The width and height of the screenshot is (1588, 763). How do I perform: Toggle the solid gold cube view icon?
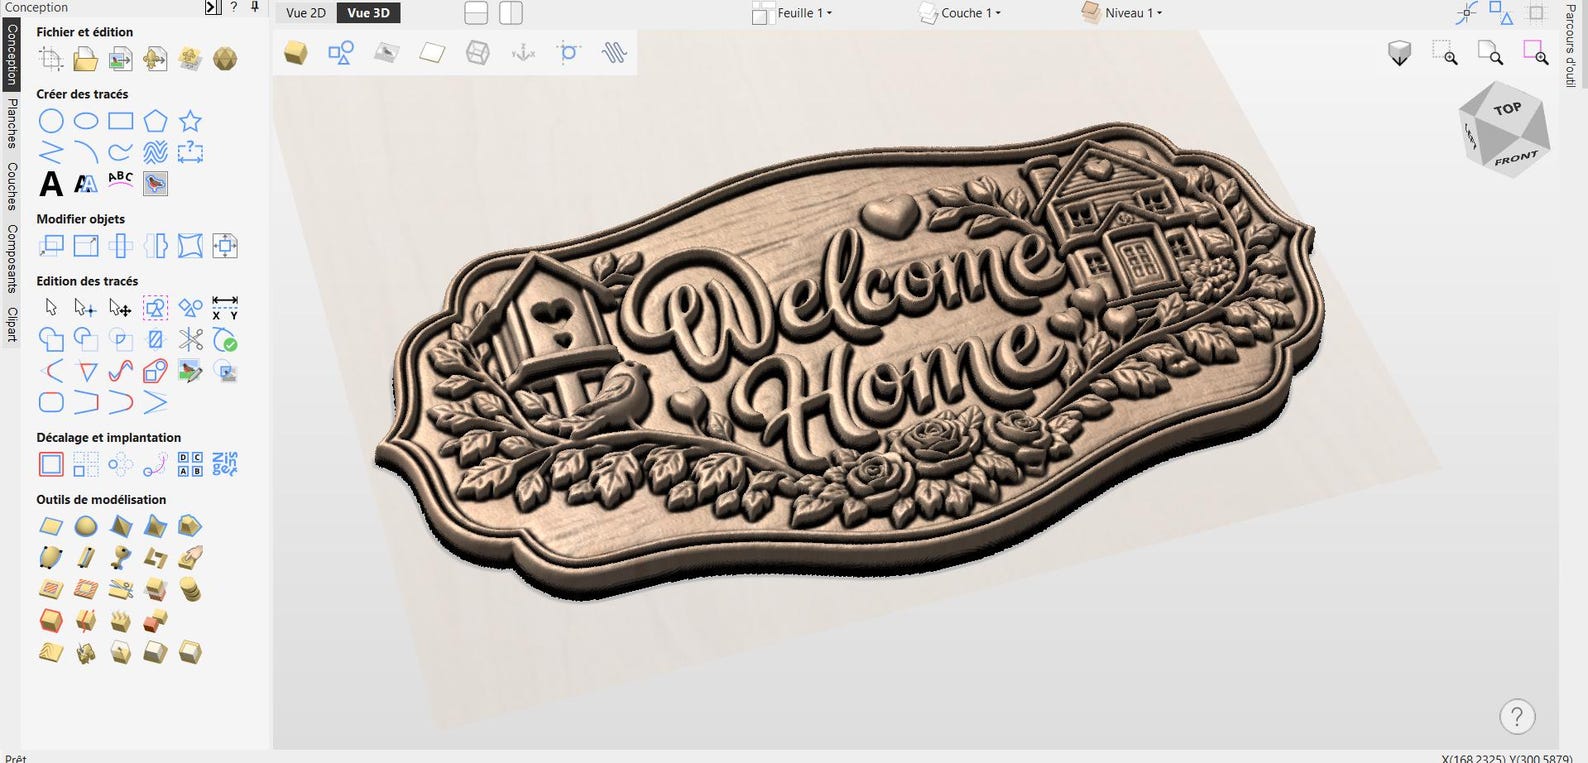click(295, 52)
